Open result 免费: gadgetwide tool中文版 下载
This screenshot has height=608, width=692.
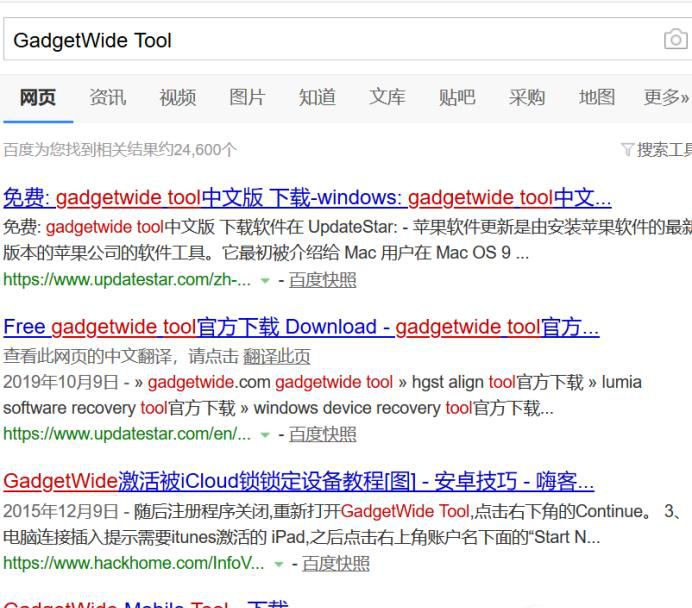[307, 198]
